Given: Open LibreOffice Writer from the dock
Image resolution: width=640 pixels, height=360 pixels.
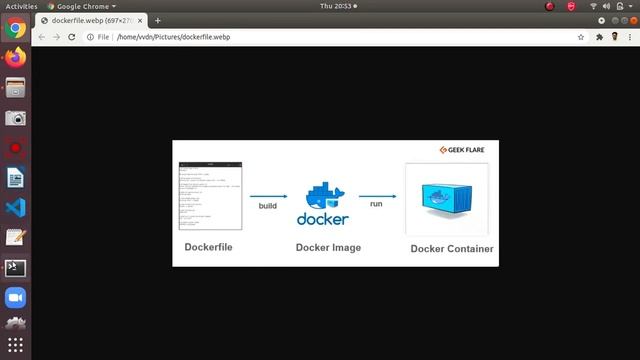Looking at the screenshot, I should (x=16, y=178).
